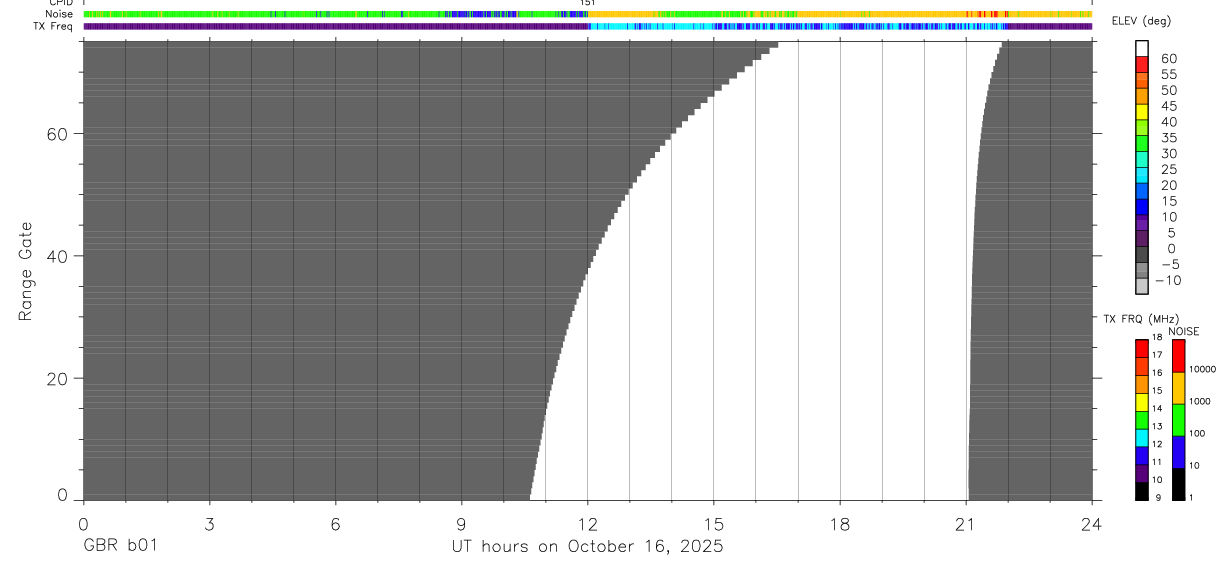The image size is (1228, 567).
Task: Click the range gate tick label '40' on the y-axis
Action: coord(57,256)
